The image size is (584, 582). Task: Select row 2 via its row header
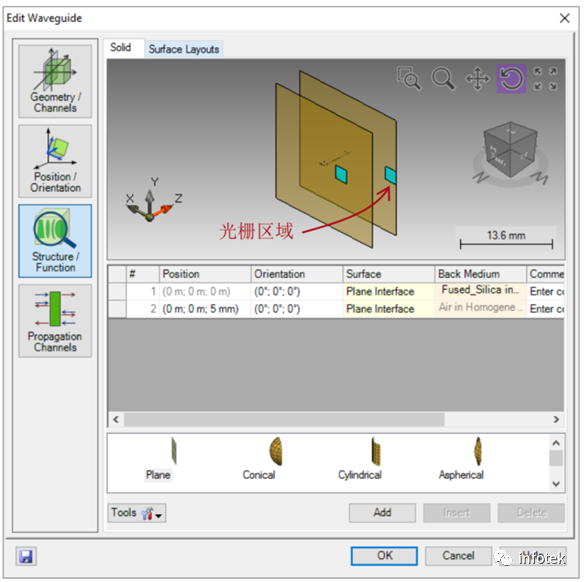click(x=117, y=309)
